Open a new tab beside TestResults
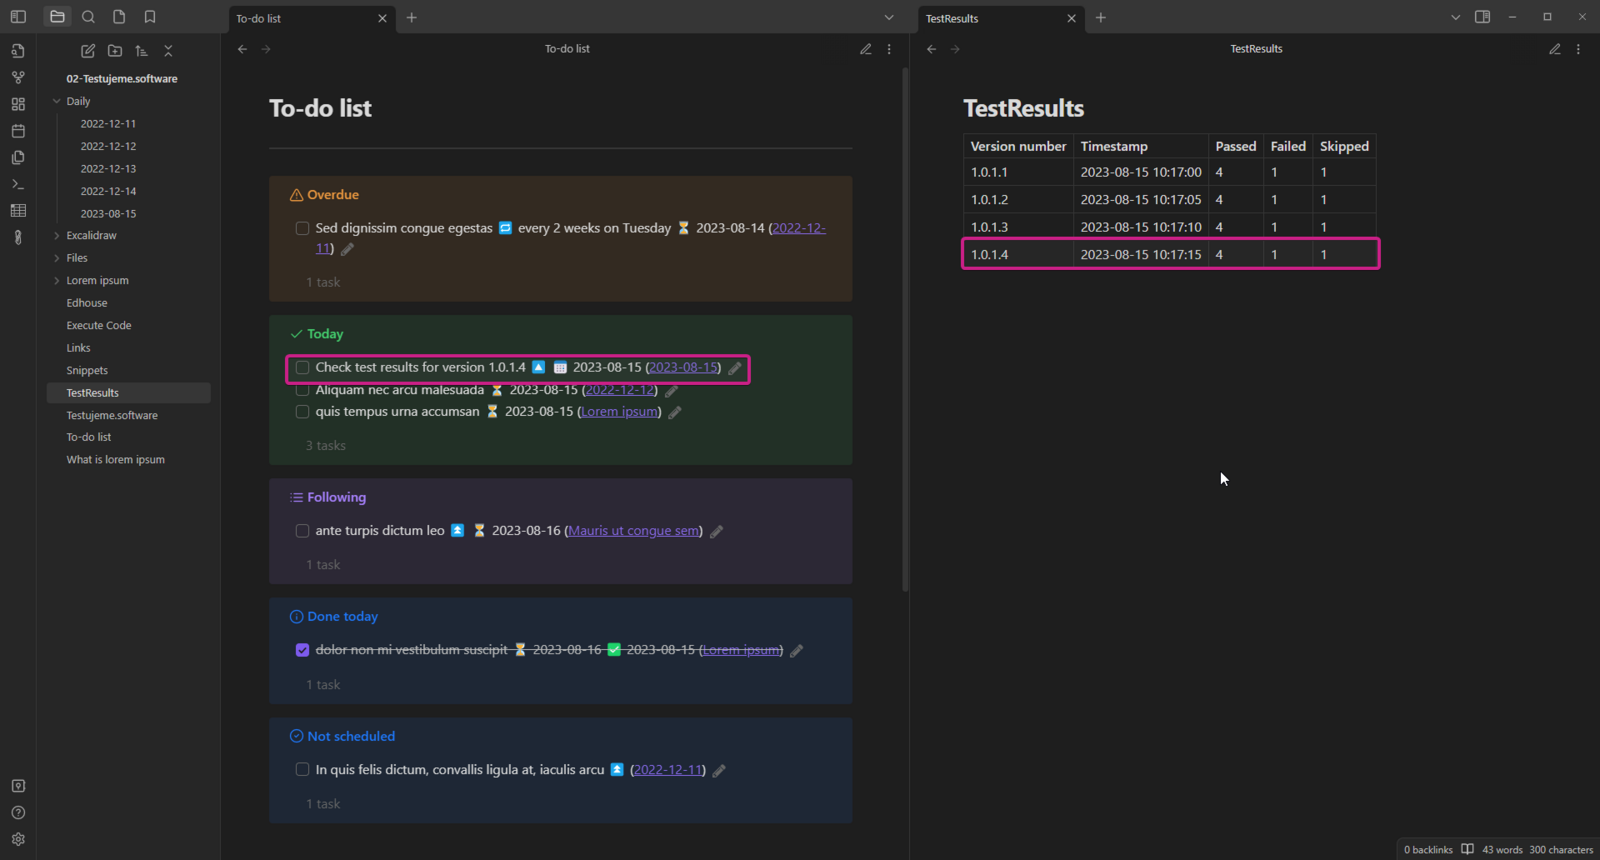Screen dimensions: 1600x860 coord(1101,18)
